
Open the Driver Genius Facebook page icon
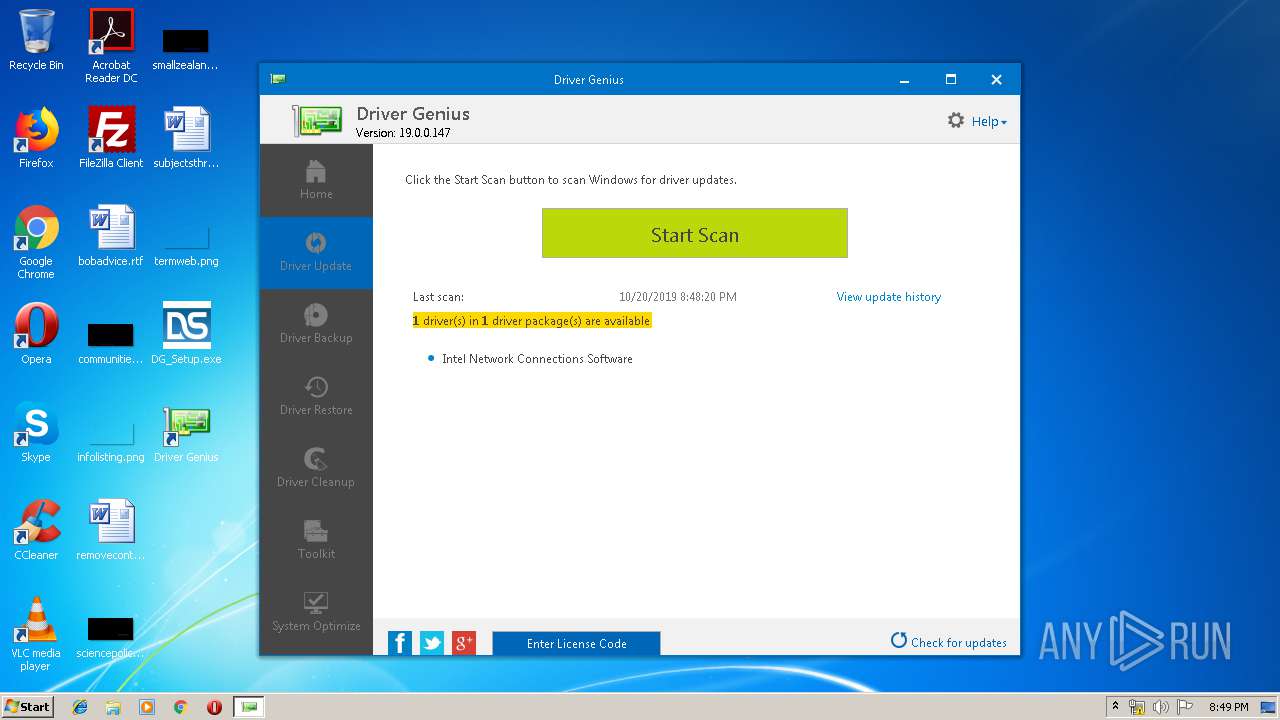tap(400, 643)
